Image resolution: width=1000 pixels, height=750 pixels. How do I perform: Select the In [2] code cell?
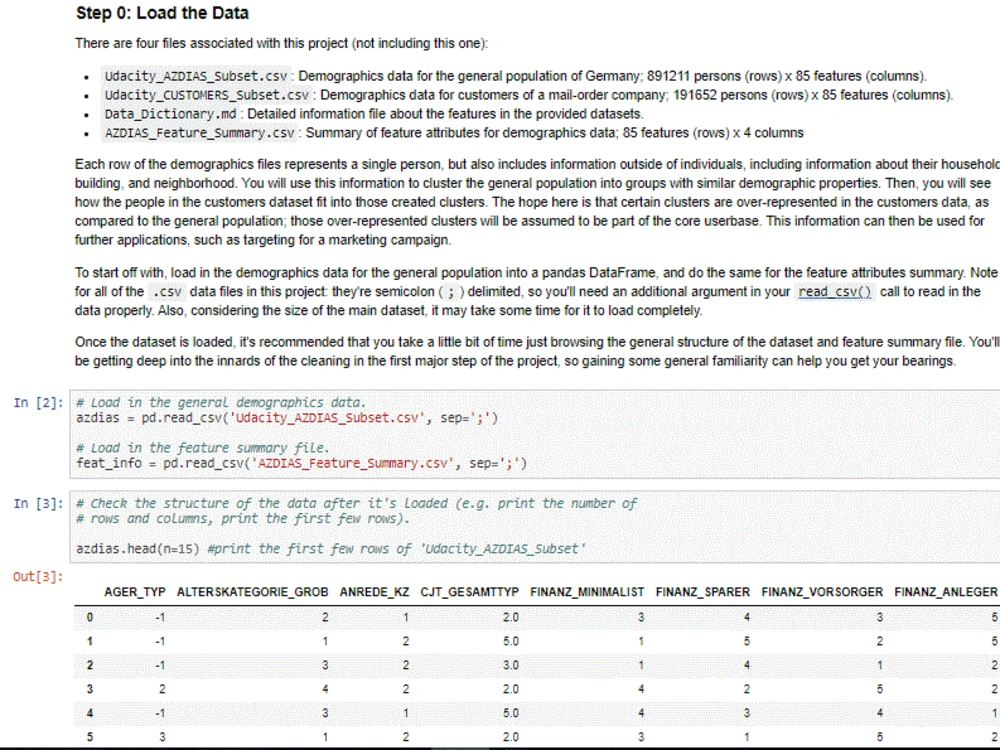[300, 435]
